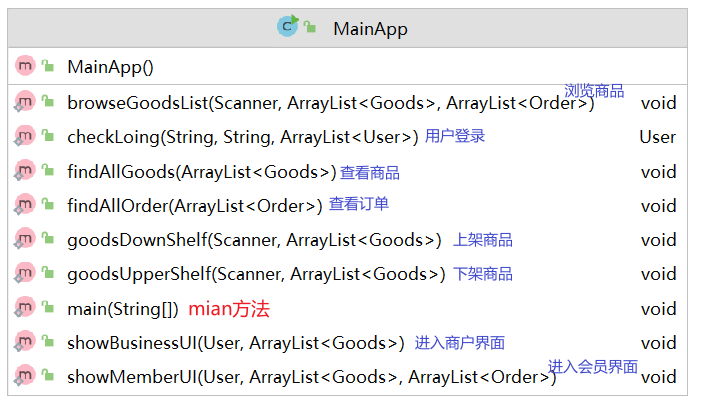
Task: Click the void return type of findAllGoods
Action: point(658,172)
